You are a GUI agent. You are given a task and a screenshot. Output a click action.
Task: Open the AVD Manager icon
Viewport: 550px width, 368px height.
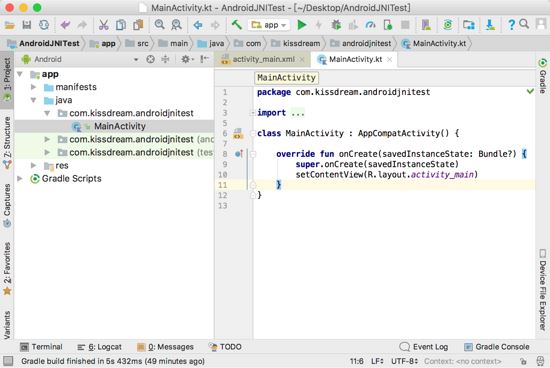point(426,25)
